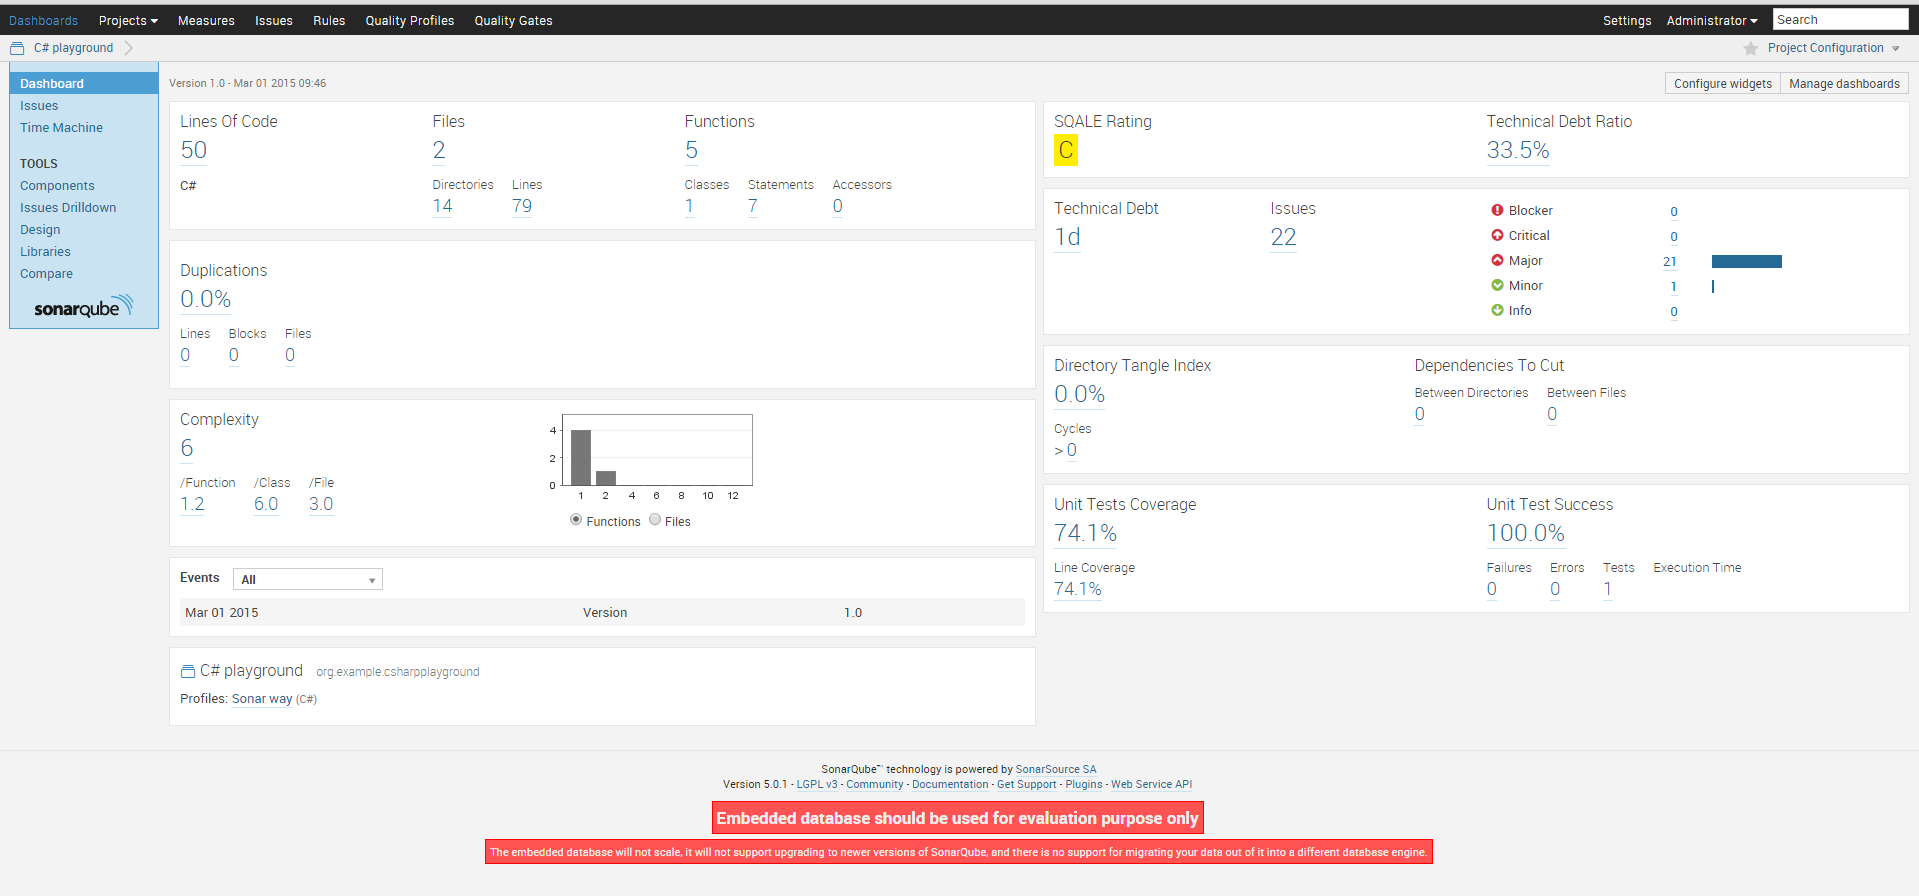This screenshot has width=1919, height=896.
Task: Open Sonar way profile link
Action: click(x=262, y=699)
